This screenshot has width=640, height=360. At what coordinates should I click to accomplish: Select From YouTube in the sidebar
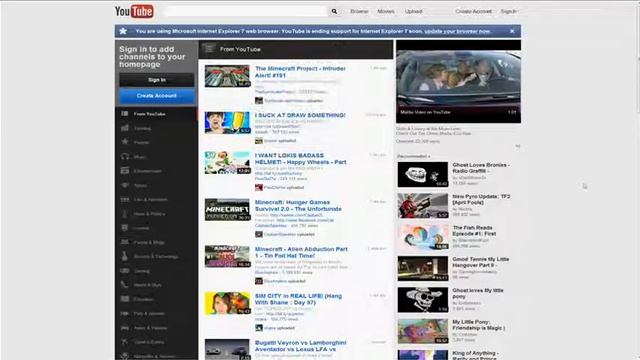click(156, 114)
